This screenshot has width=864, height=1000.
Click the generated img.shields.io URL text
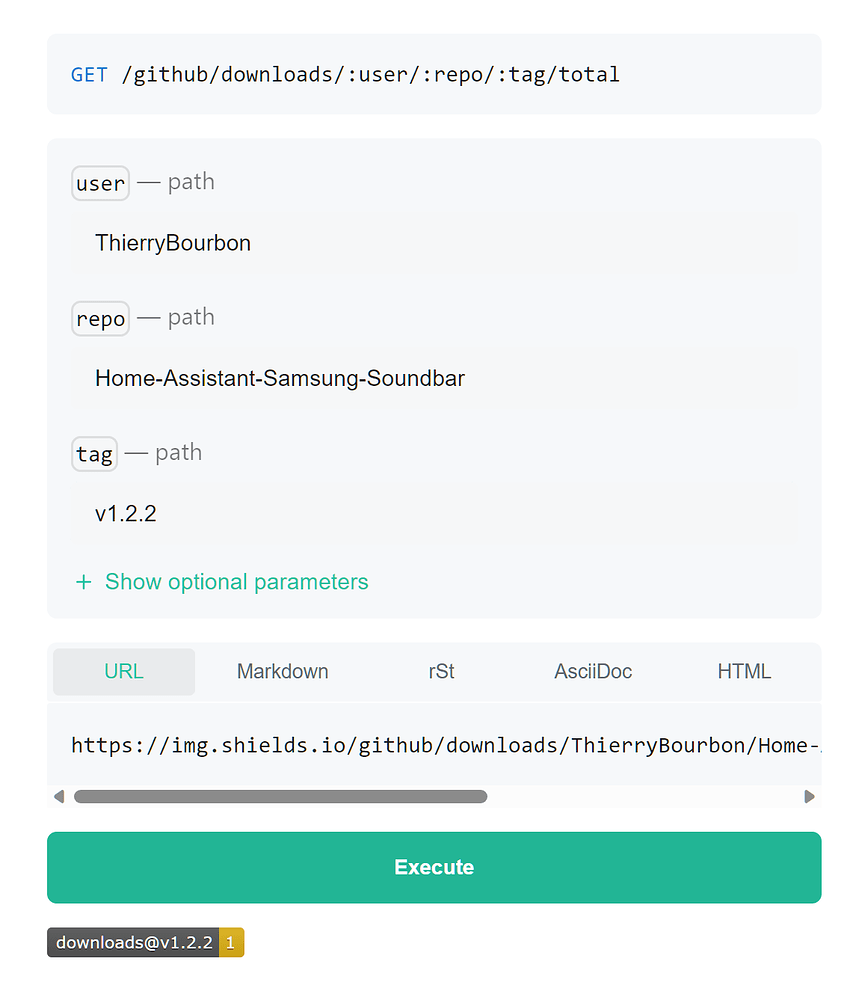click(x=440, y=745)
